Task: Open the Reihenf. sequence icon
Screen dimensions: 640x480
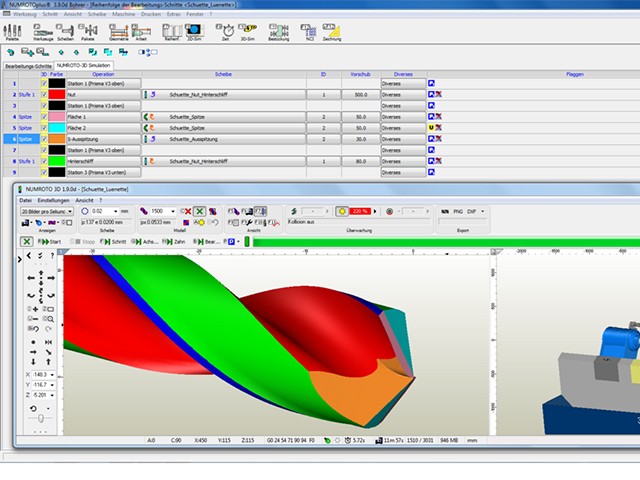Action: 172,32
